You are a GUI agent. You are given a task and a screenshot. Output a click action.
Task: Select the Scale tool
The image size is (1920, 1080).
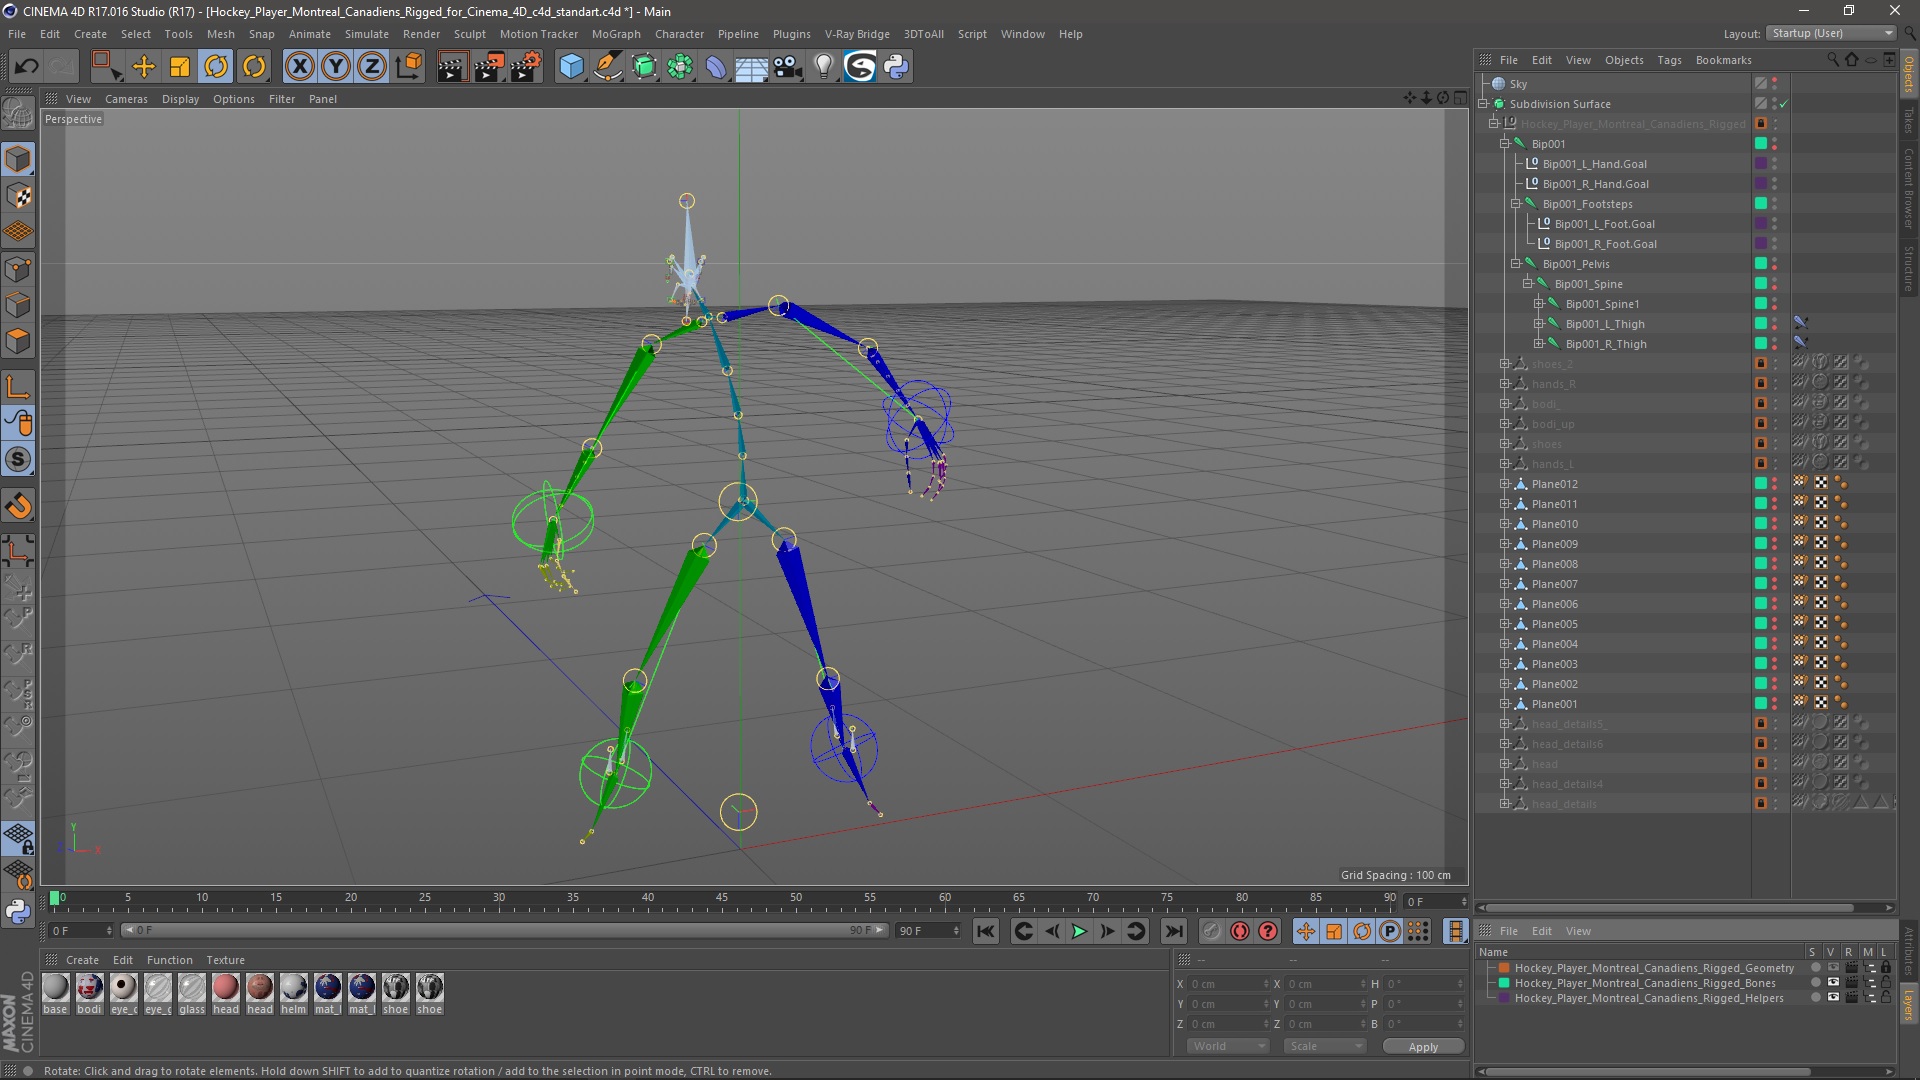click(x=180, y=67)
